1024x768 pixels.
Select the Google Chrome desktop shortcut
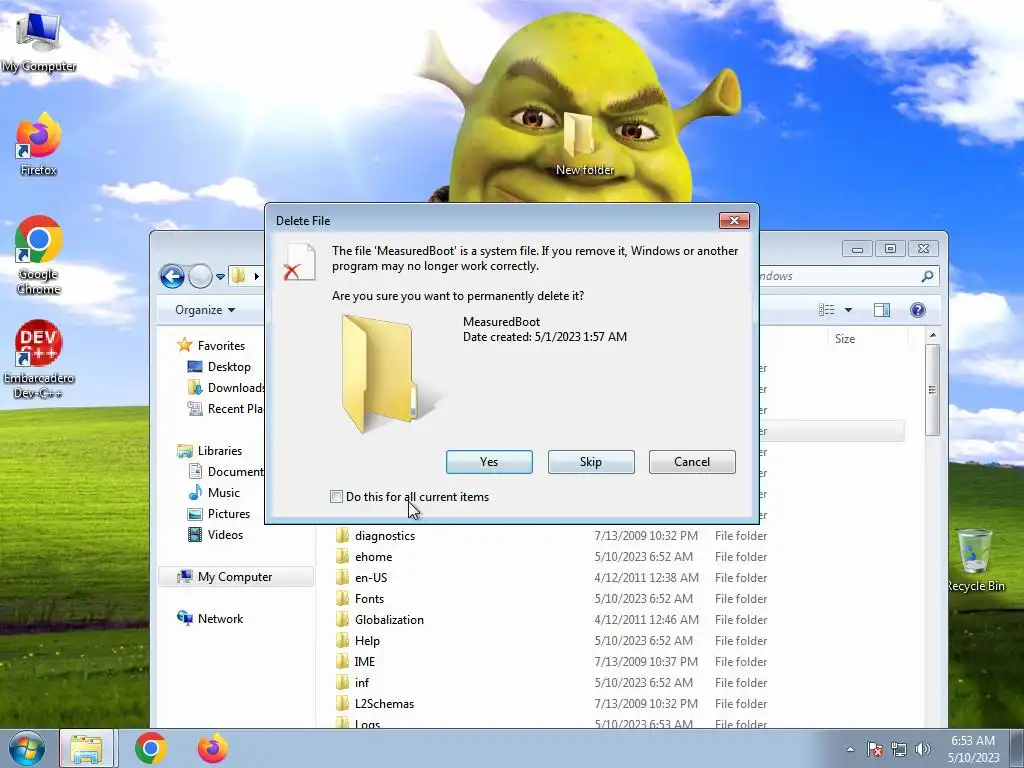point(39,255)
